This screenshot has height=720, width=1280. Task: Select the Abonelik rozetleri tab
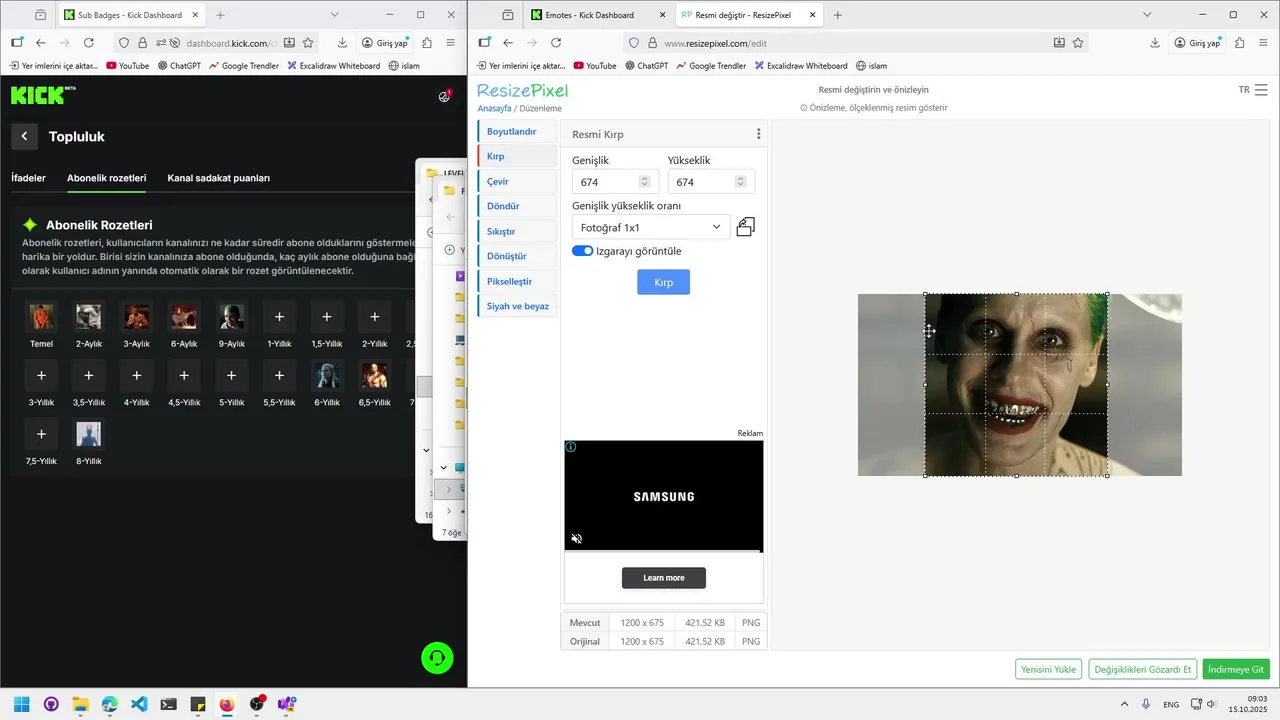click(x=107, y=178)
